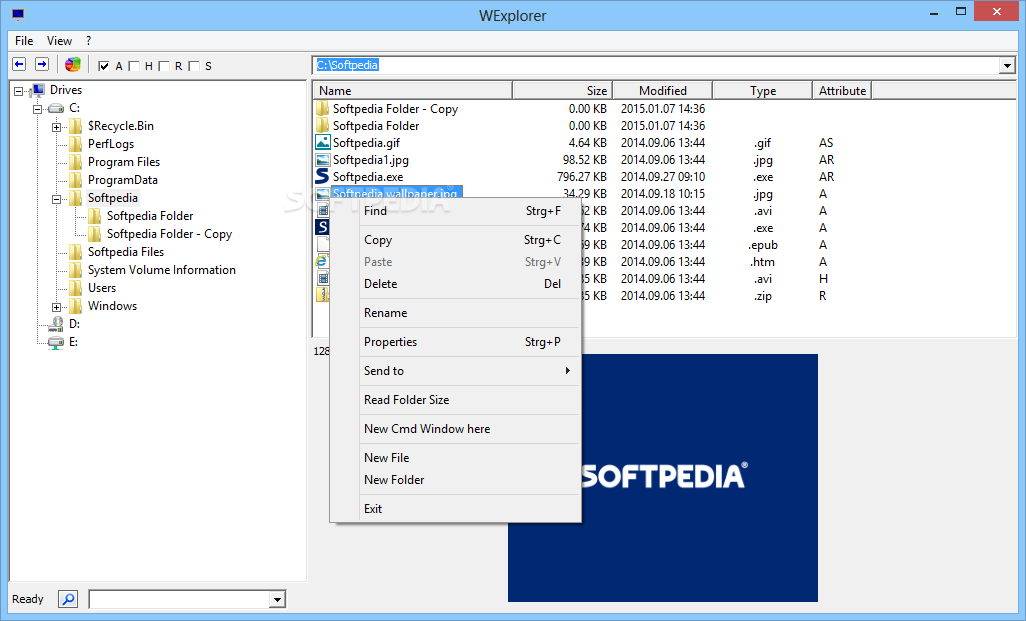Click the forward navigation arrow icon
This screenshot has width=1026, height=621.
click(x=42, y=64)
